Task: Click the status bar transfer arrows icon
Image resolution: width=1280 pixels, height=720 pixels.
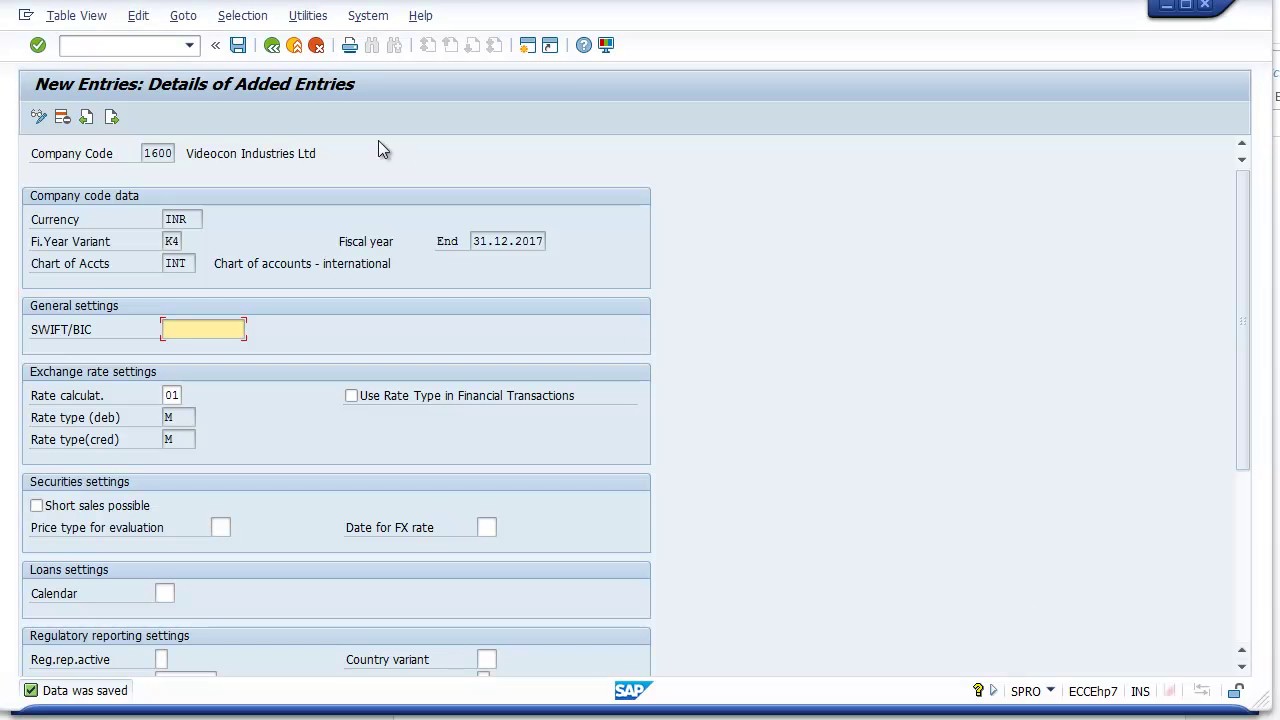Action: pos(1202,691)
